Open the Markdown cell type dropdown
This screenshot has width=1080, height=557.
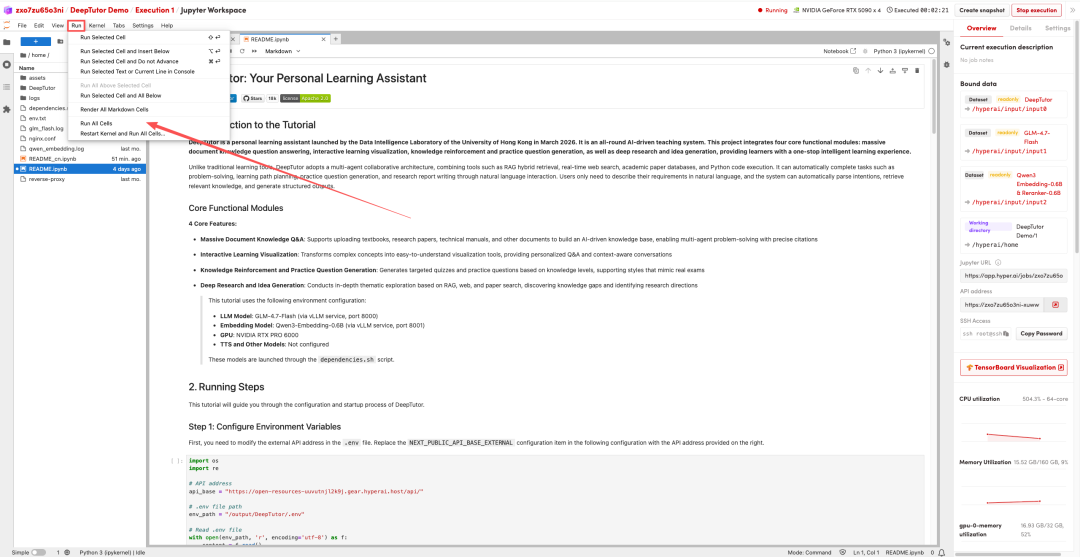pos(283,51)
